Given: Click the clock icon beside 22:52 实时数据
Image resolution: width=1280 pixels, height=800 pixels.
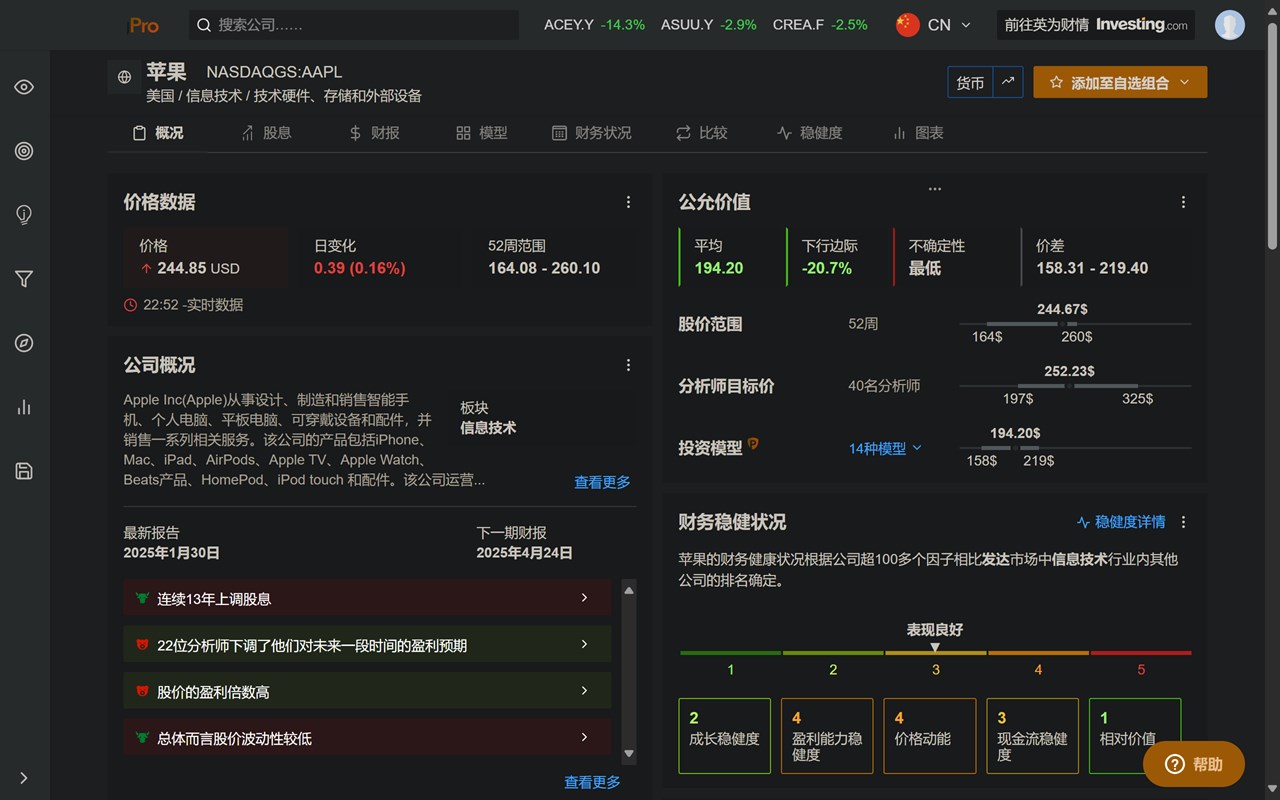Looking at the screenshot, I should [x=130, y=305].
